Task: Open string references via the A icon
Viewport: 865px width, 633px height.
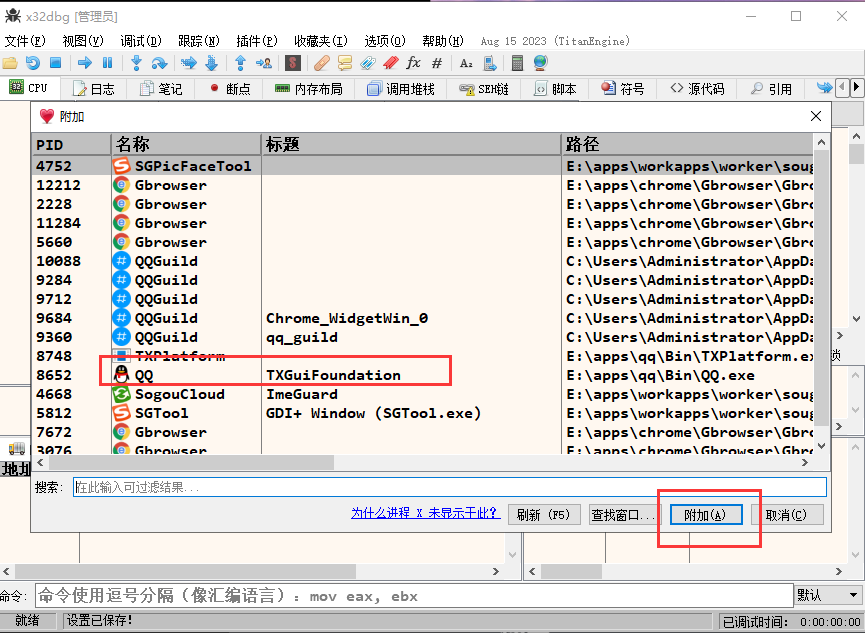Action: [466, 63]
